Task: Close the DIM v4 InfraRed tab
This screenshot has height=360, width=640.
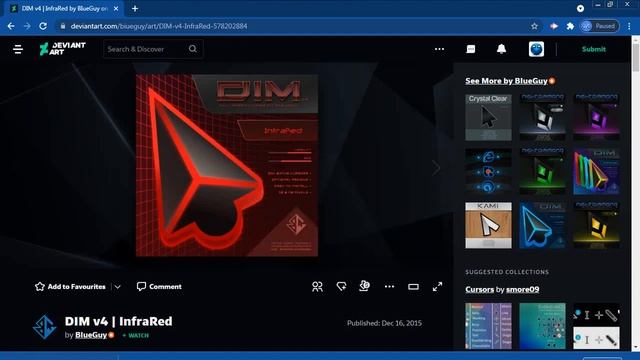Action: click(116, 8)
